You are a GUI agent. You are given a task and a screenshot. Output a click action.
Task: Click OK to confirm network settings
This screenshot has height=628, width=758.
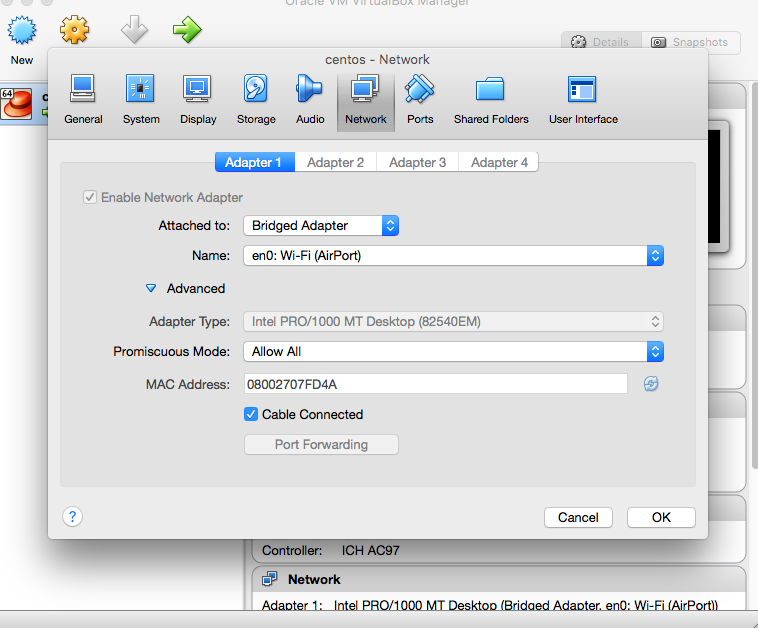(x=661, y=517)
